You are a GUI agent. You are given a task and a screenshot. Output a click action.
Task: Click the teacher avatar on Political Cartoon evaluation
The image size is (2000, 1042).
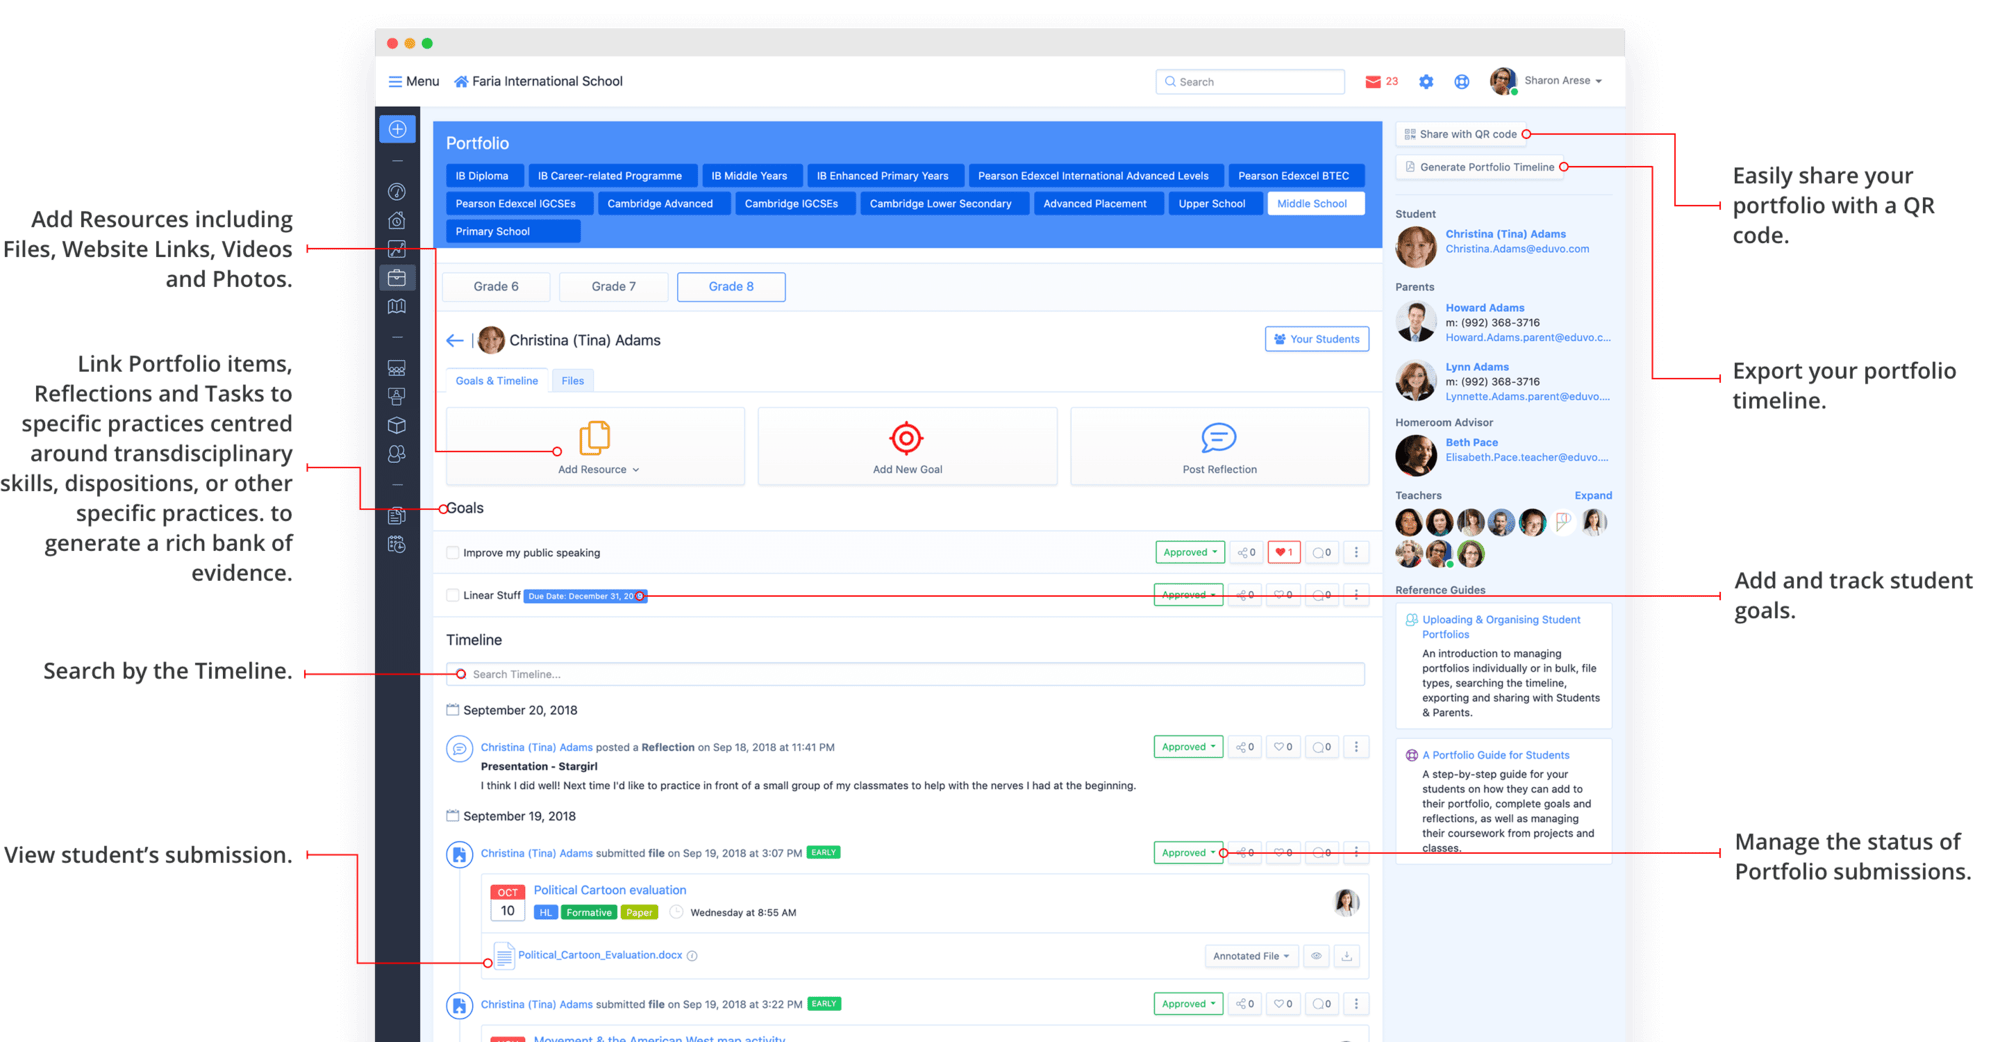point(1346,902)
